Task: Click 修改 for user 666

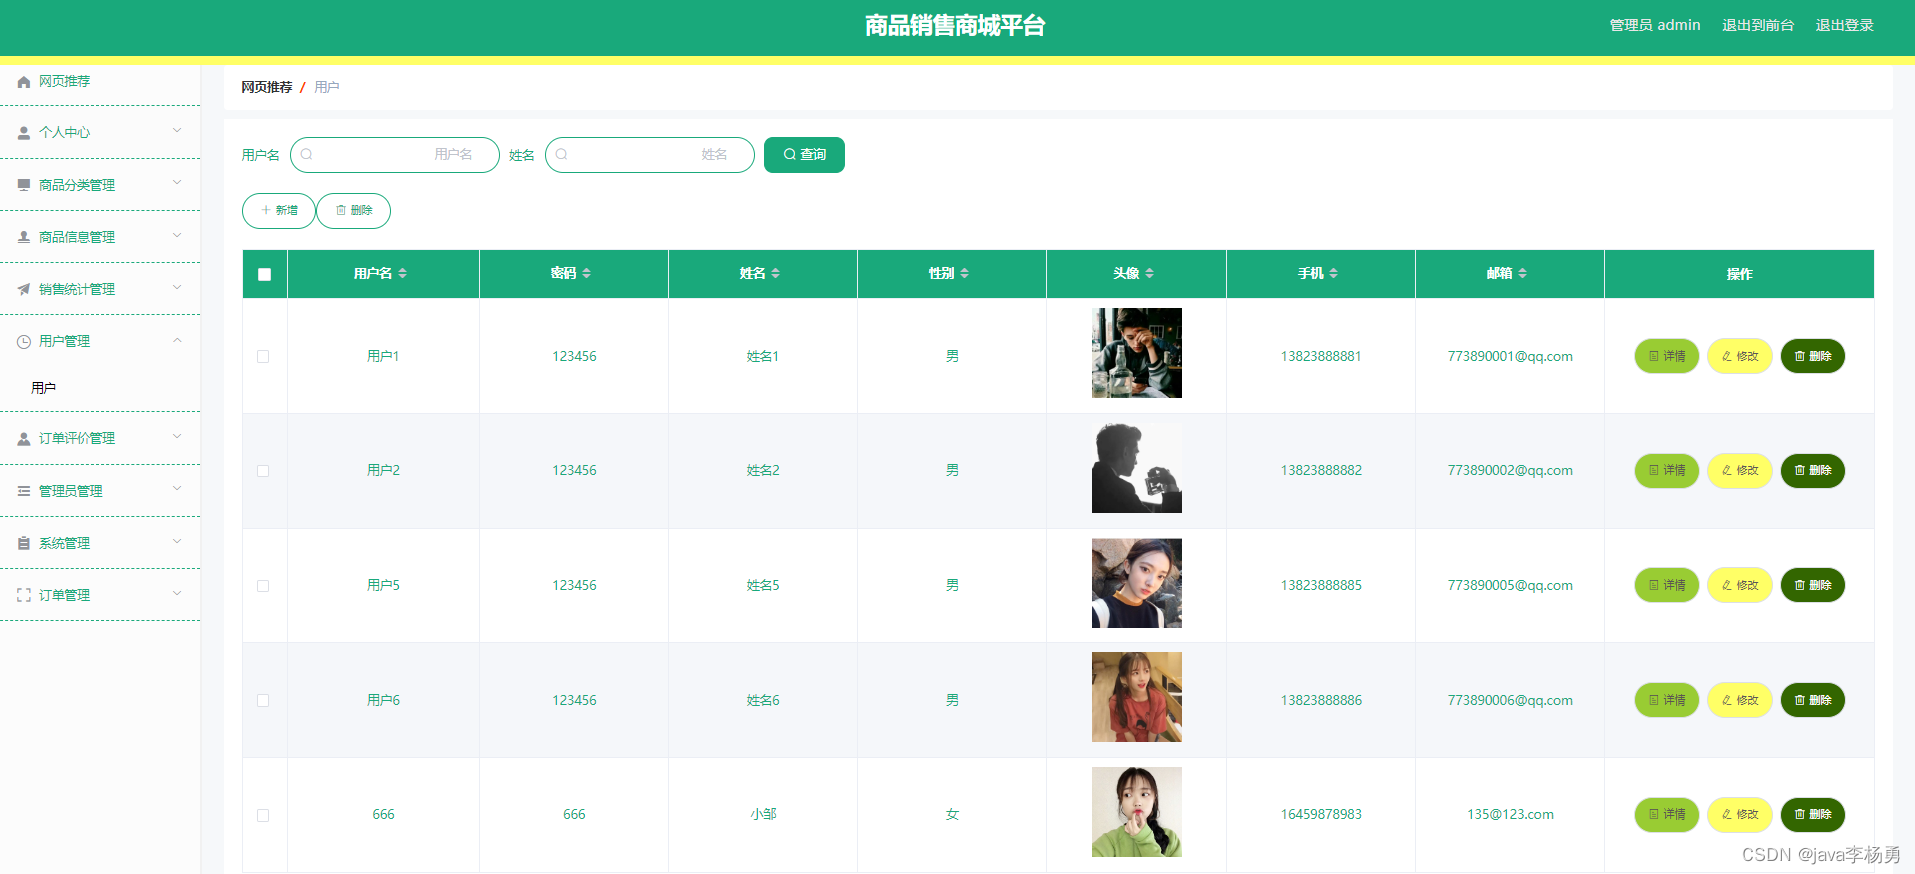Action: [x=1740, y=815]
